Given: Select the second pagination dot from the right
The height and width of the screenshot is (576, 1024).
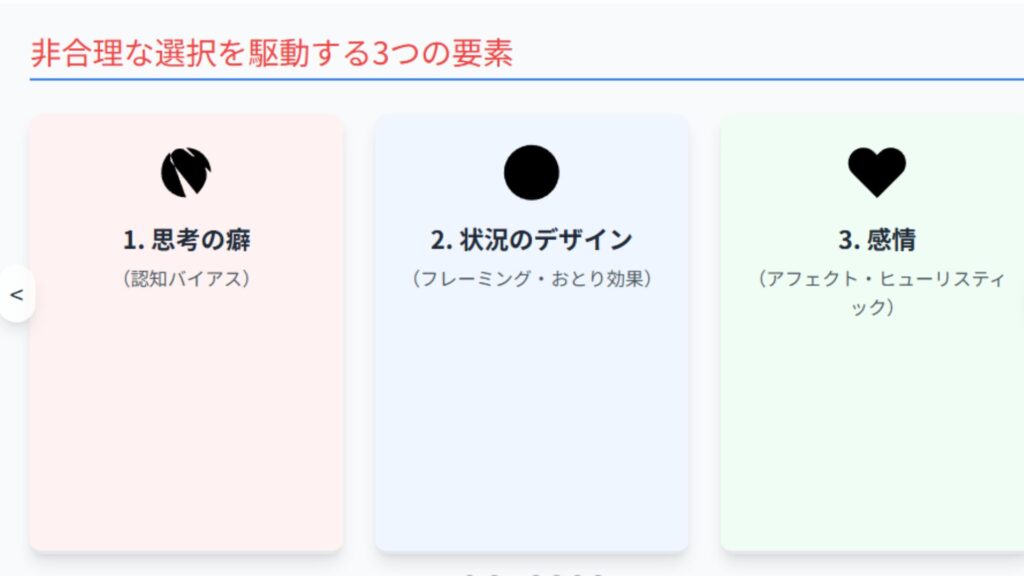Looking at the screenshot, I should click(578, 574).
